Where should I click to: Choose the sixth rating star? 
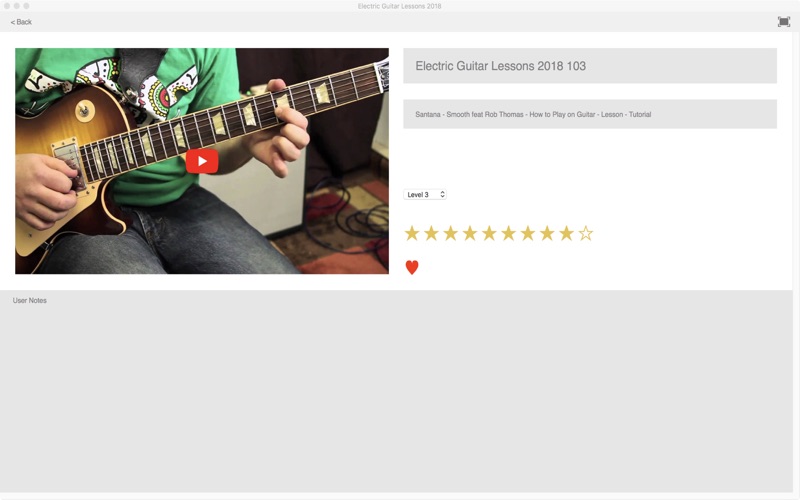509,234
